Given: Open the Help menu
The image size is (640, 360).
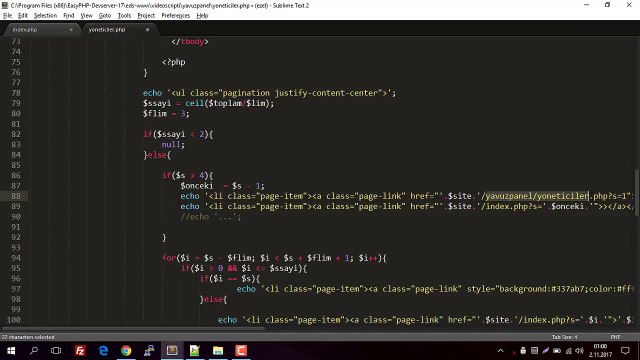Looking at the screenshot, I should coord(202,16).
